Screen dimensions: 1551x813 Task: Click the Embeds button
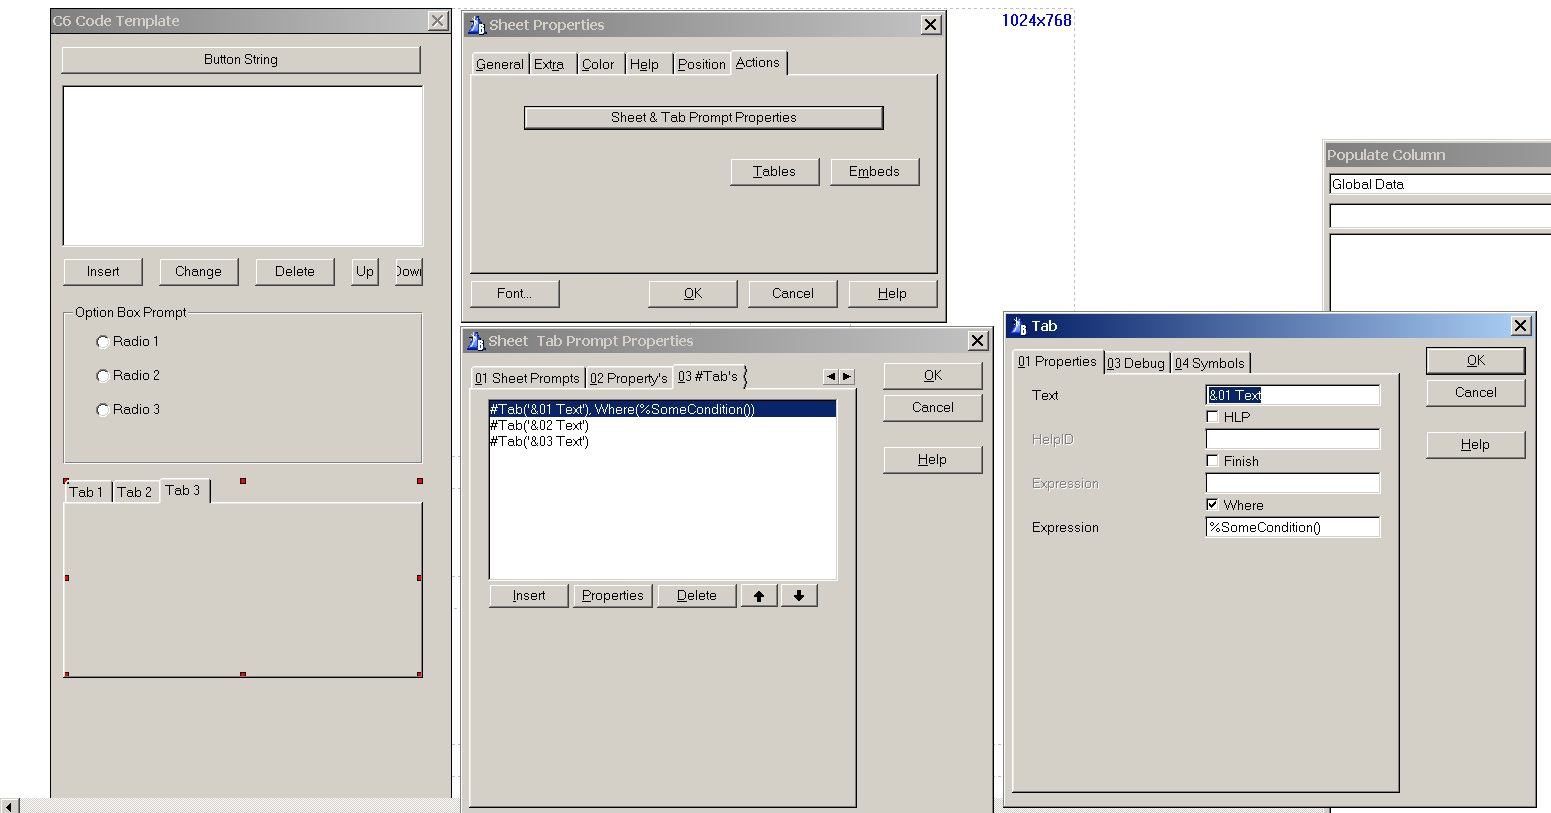click(x=874, y=172)
